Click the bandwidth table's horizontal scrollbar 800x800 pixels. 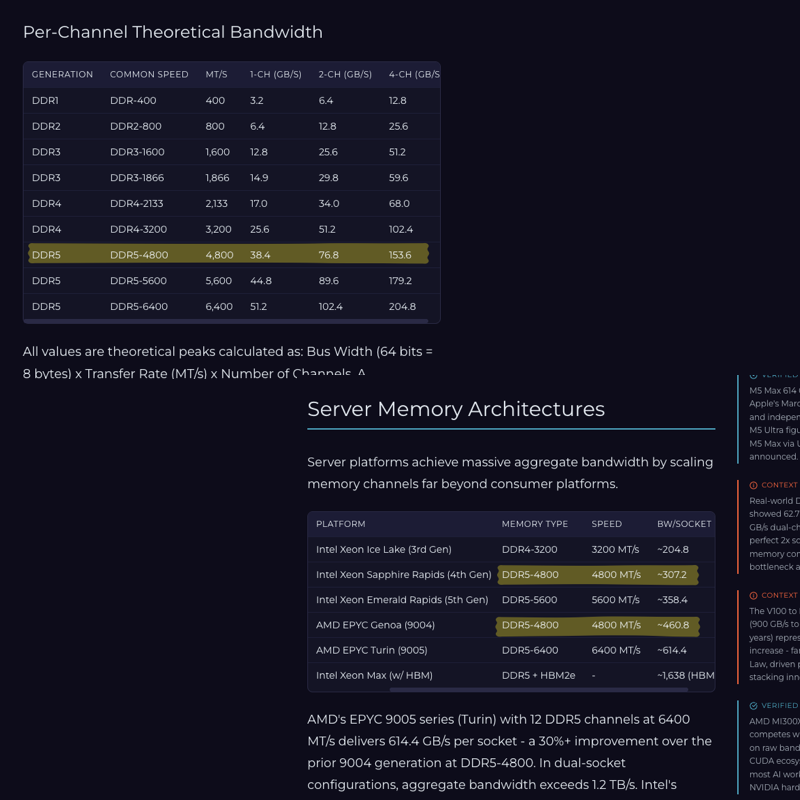click(x=226, y=321)
